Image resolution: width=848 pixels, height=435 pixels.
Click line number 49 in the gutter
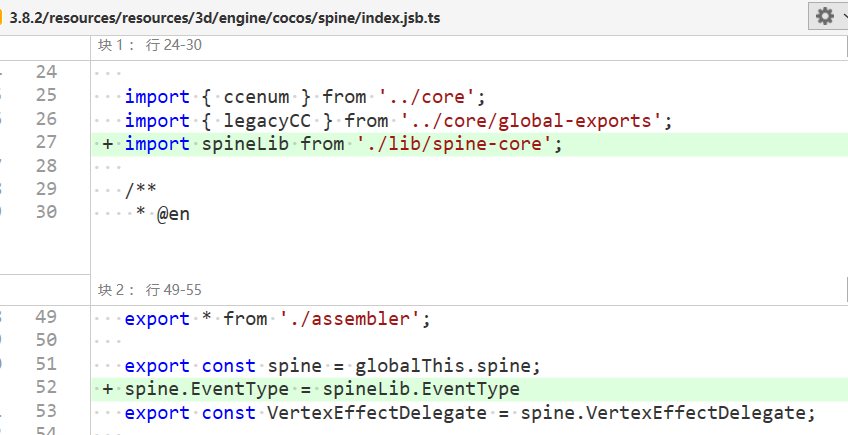(x=46, y=318)
